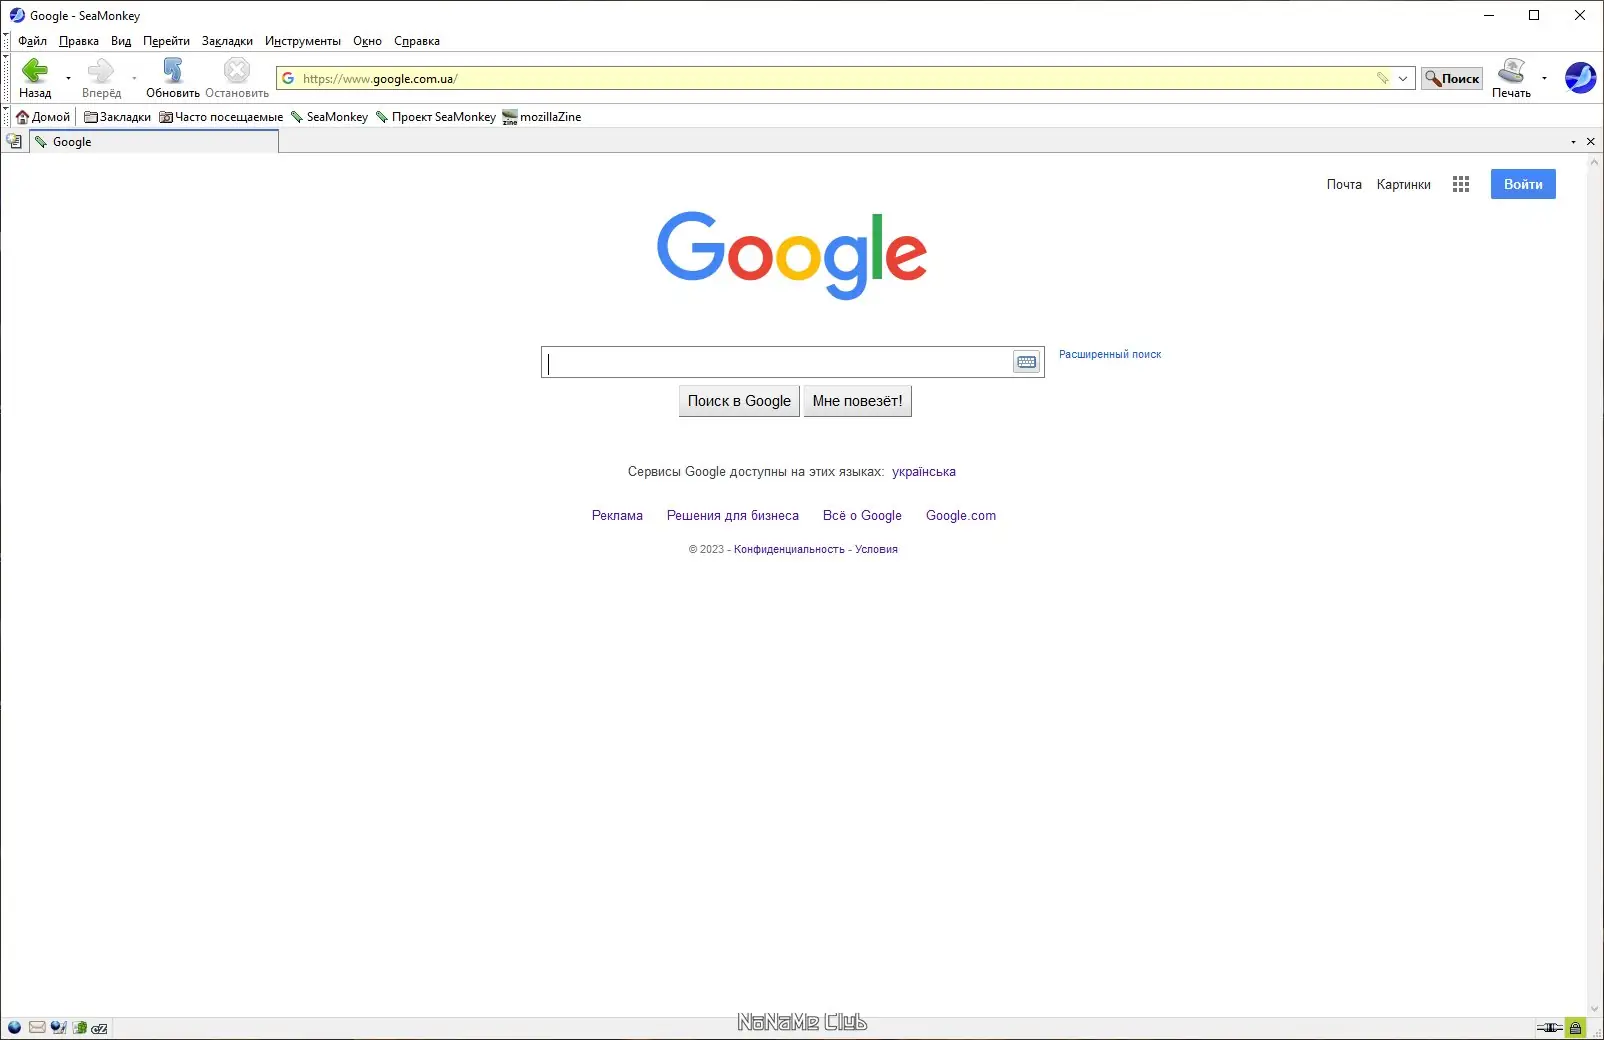Open Composer from status bar
Viewport: 1604px width, 1040px height.
[x=58, y=1027]
